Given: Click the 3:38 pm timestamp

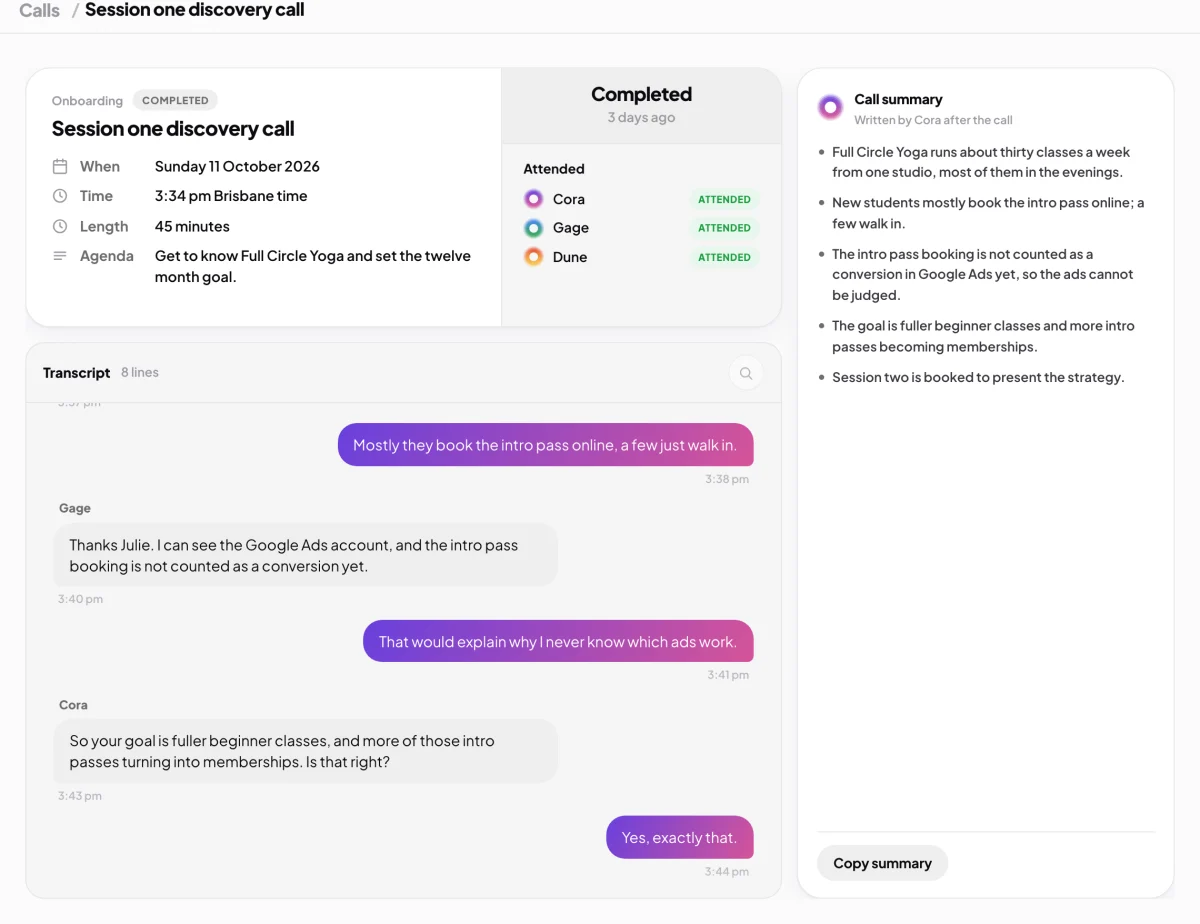Looking at the screenshot, I should click(727, 479).
